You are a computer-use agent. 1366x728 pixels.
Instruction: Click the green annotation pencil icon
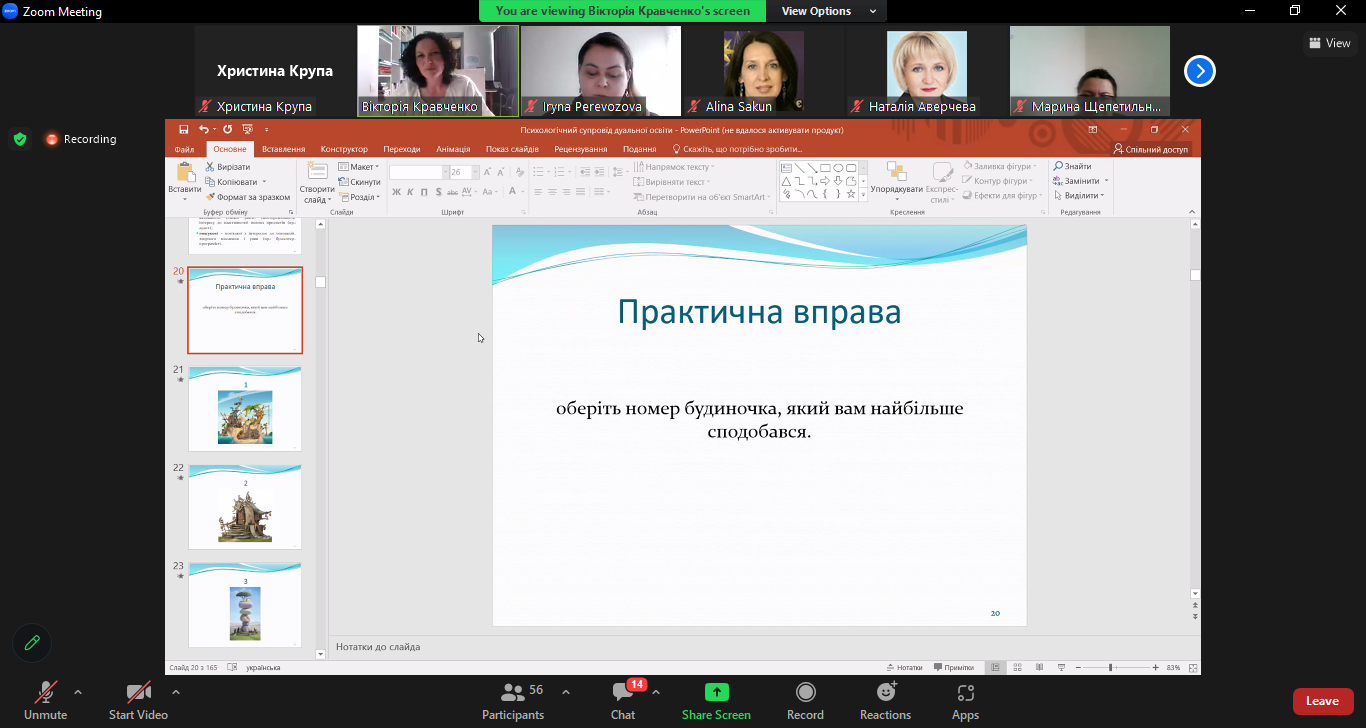pyautogui.click(x=32, y=643)
